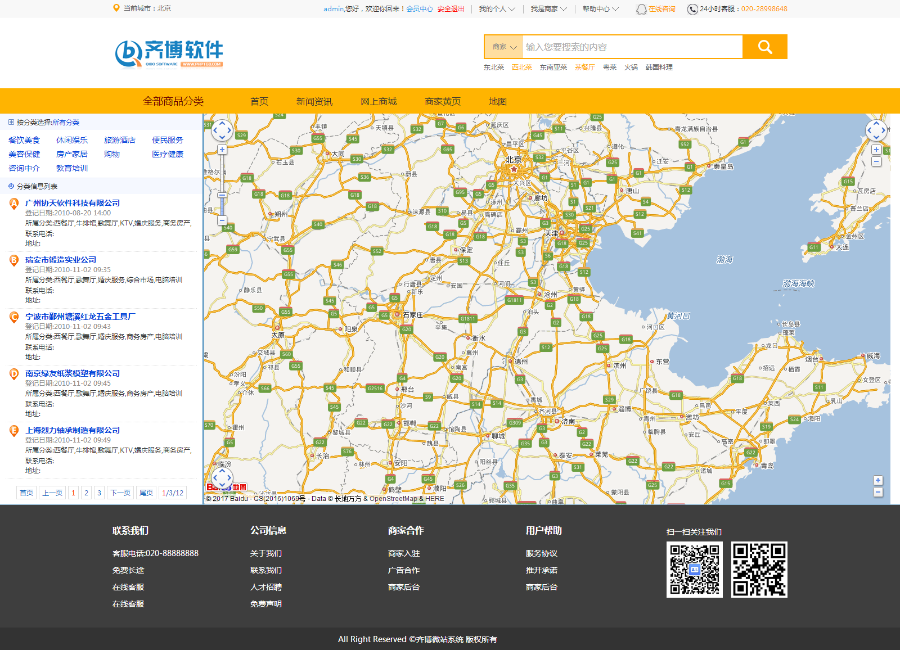This screenshot has height=650, width=900.
Task: Click the right footer QR code
Action: (759, 570)
